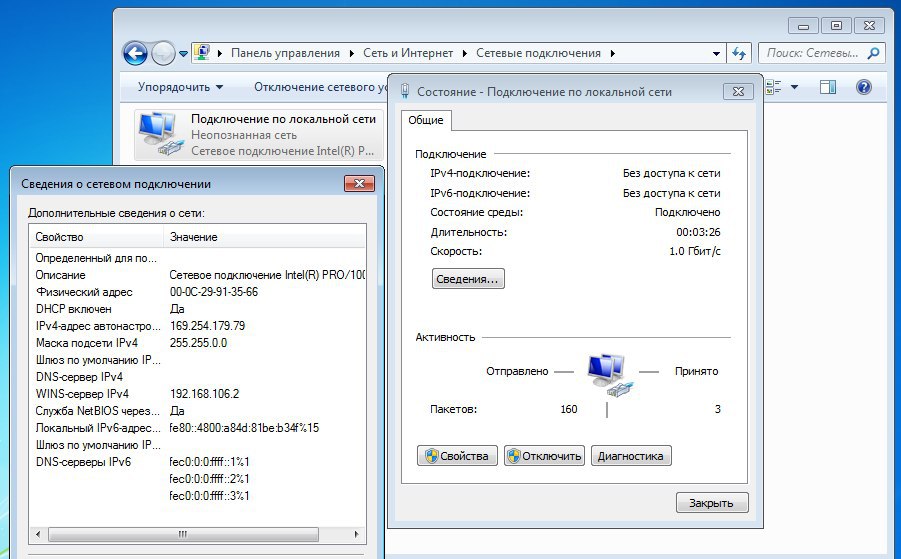Image resolution: width=901 pixels, height=559 pixels.
Task: Click IPv4 address '169.254.179.79'
Action: [x=207, y=326]
